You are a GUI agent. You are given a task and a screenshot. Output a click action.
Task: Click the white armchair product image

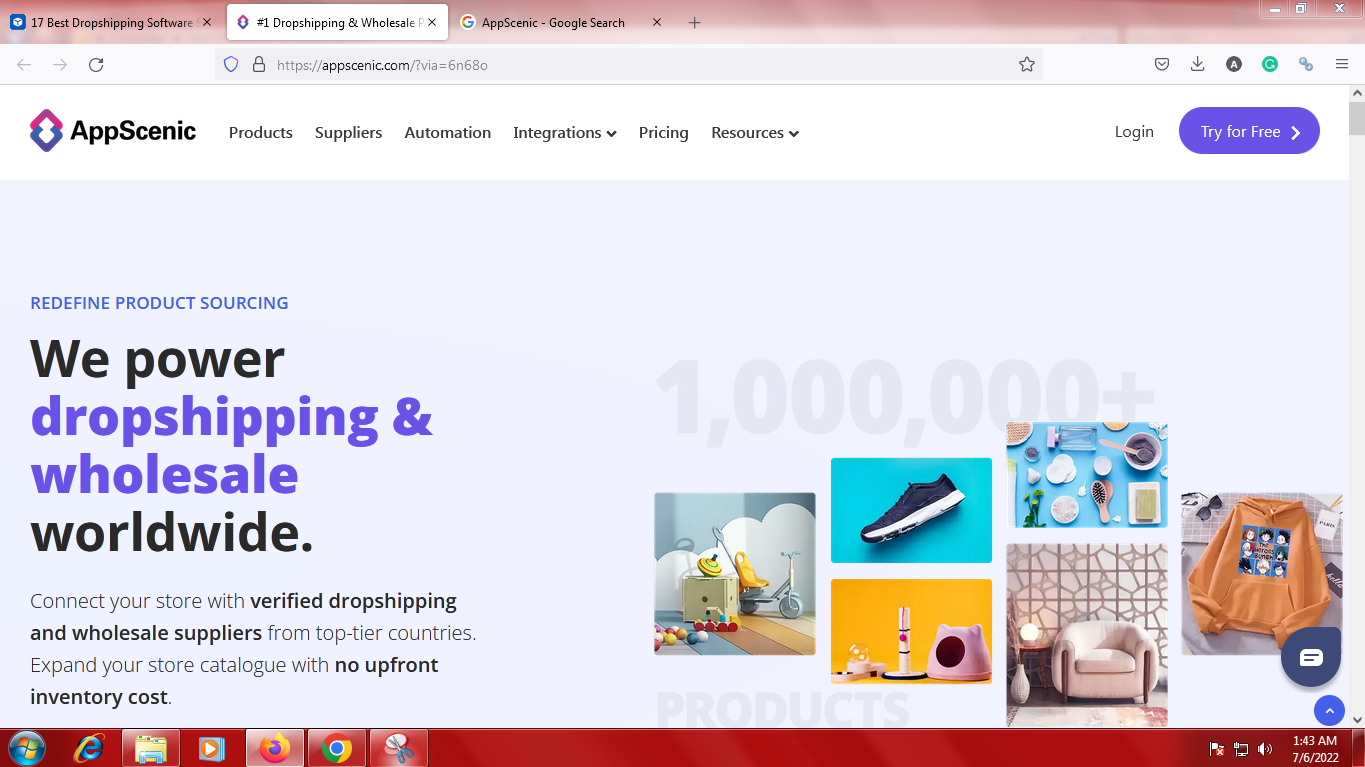(1087, 635)
